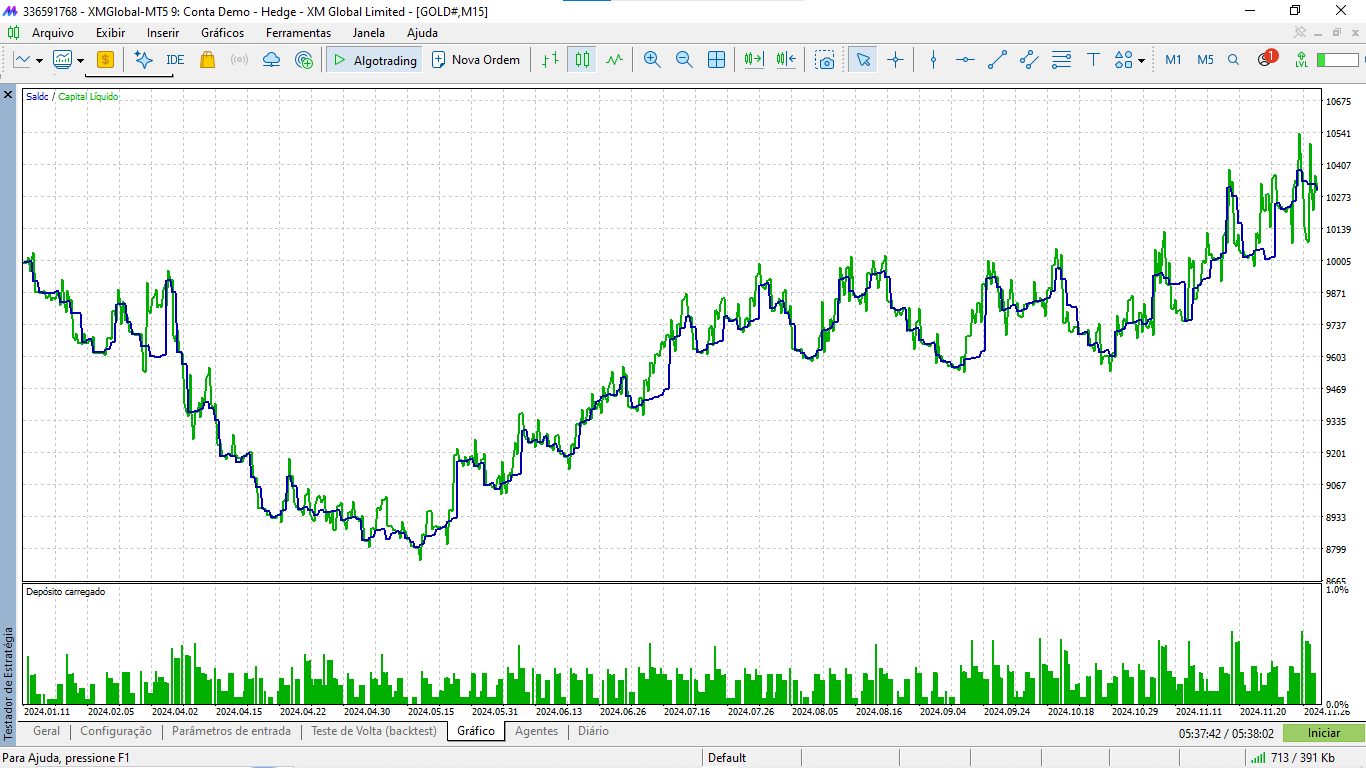Screen dimensions: 1366x768
Task: Click the elapsed time 05:37:42 / 05:38:02
Action: point(1226,733)
